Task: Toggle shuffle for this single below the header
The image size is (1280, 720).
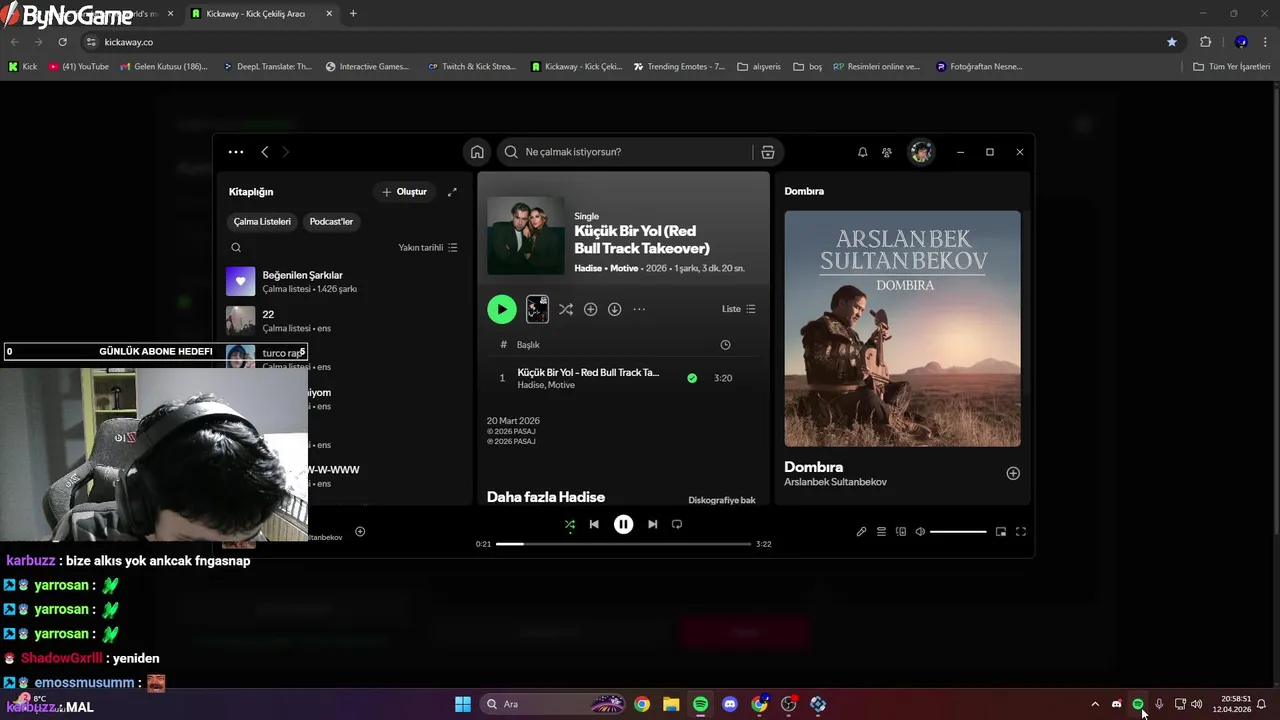Action: click(566, 309)
